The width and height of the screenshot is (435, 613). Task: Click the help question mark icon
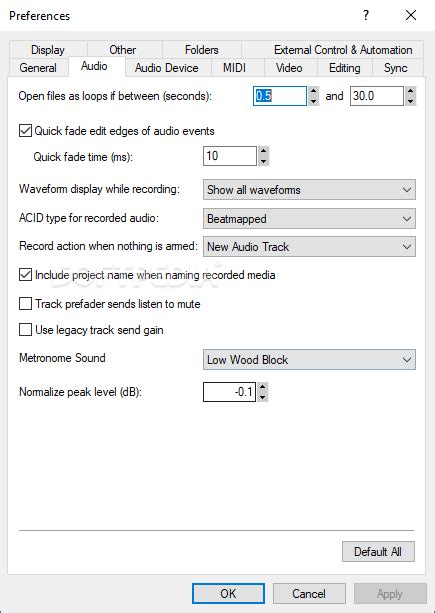(365, 16)
